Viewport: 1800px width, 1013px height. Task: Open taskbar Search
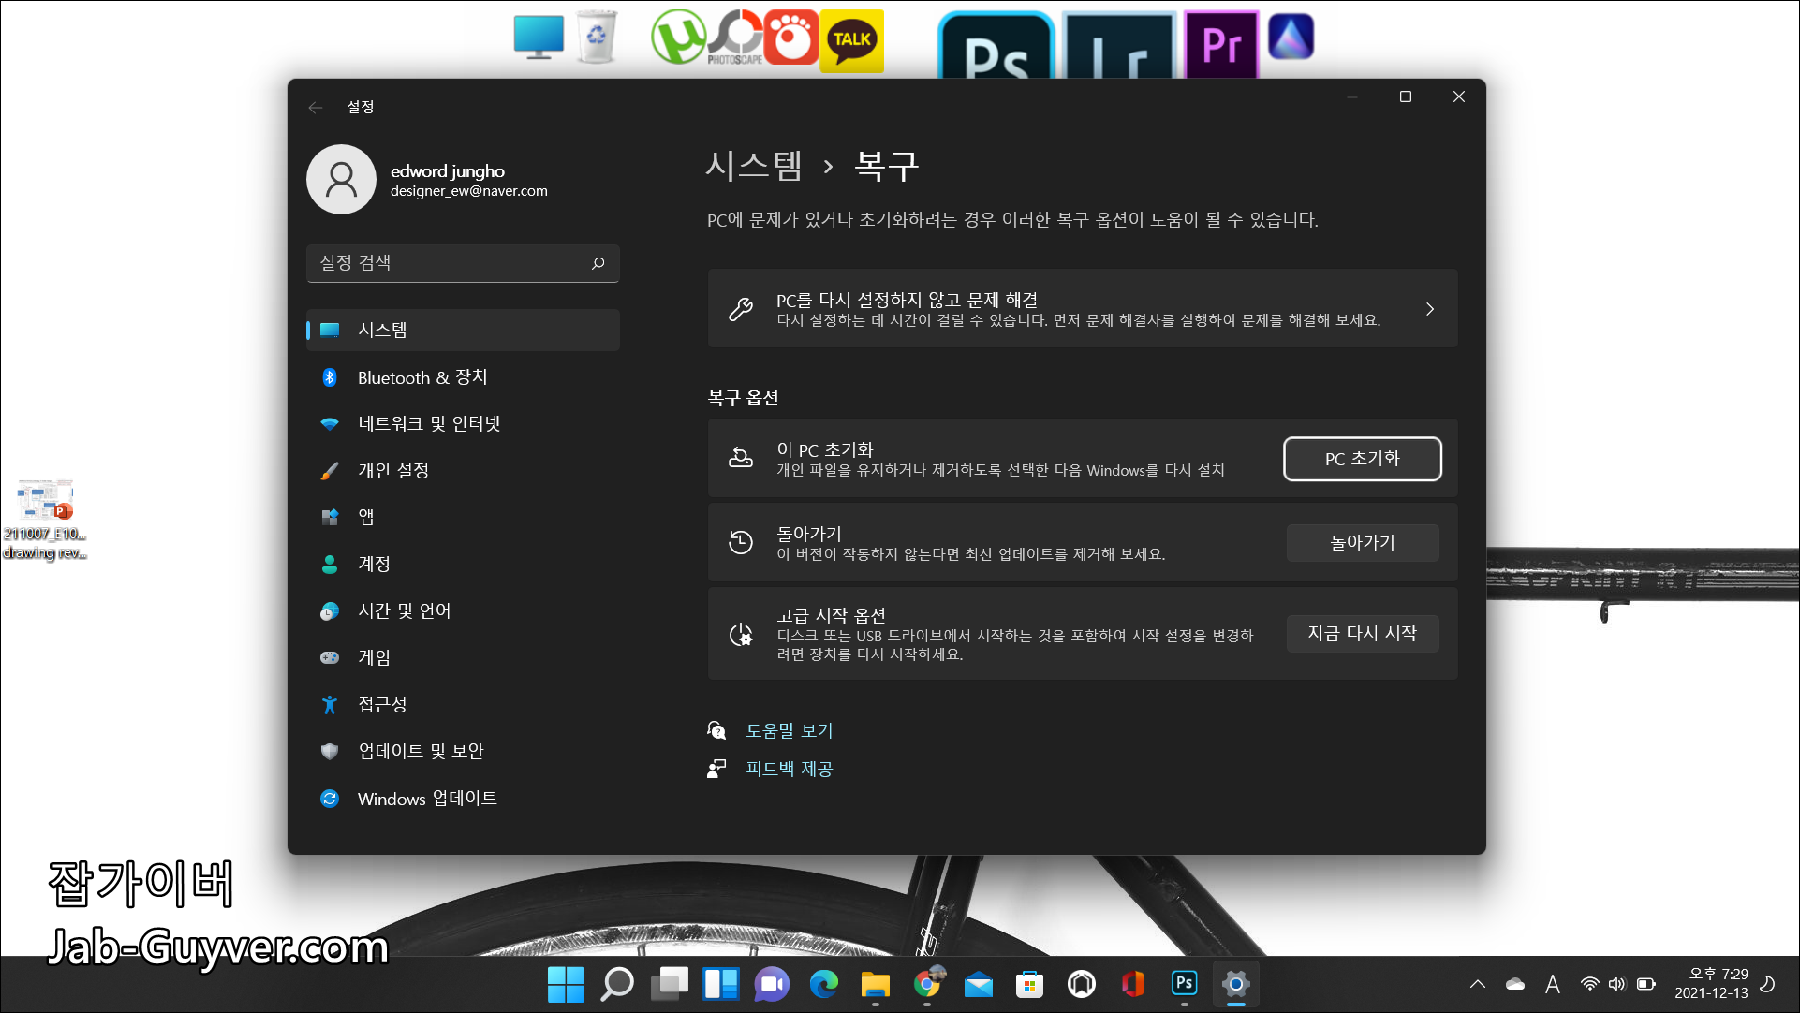(x=617, y=985)
